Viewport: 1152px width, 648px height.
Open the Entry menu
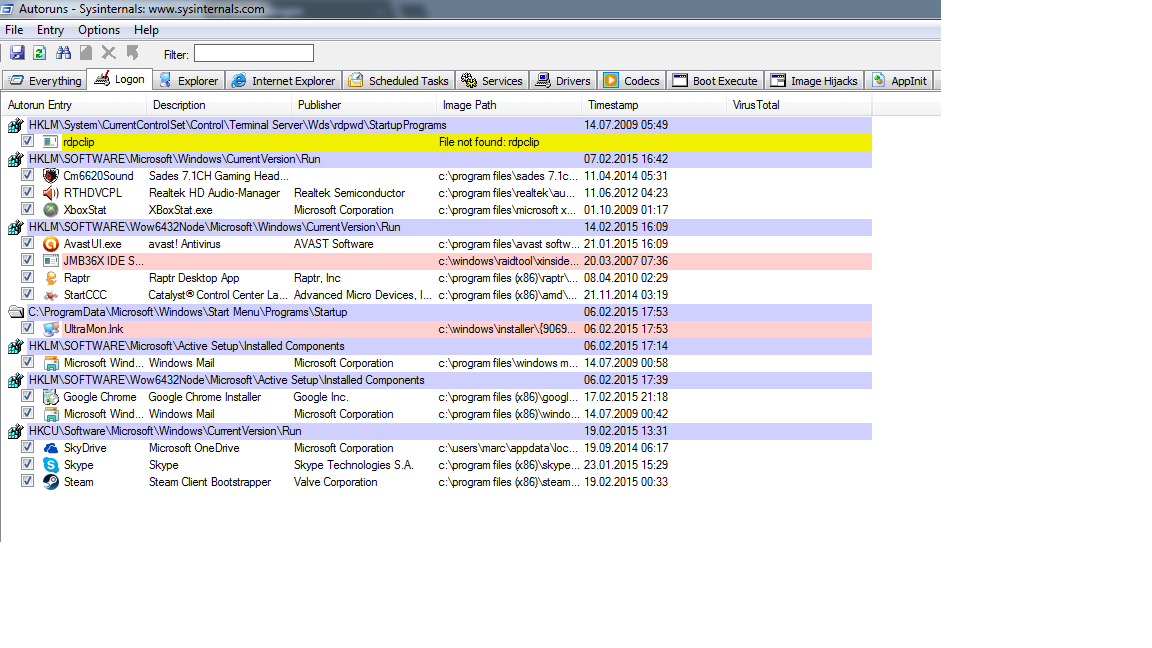(51, 30)
